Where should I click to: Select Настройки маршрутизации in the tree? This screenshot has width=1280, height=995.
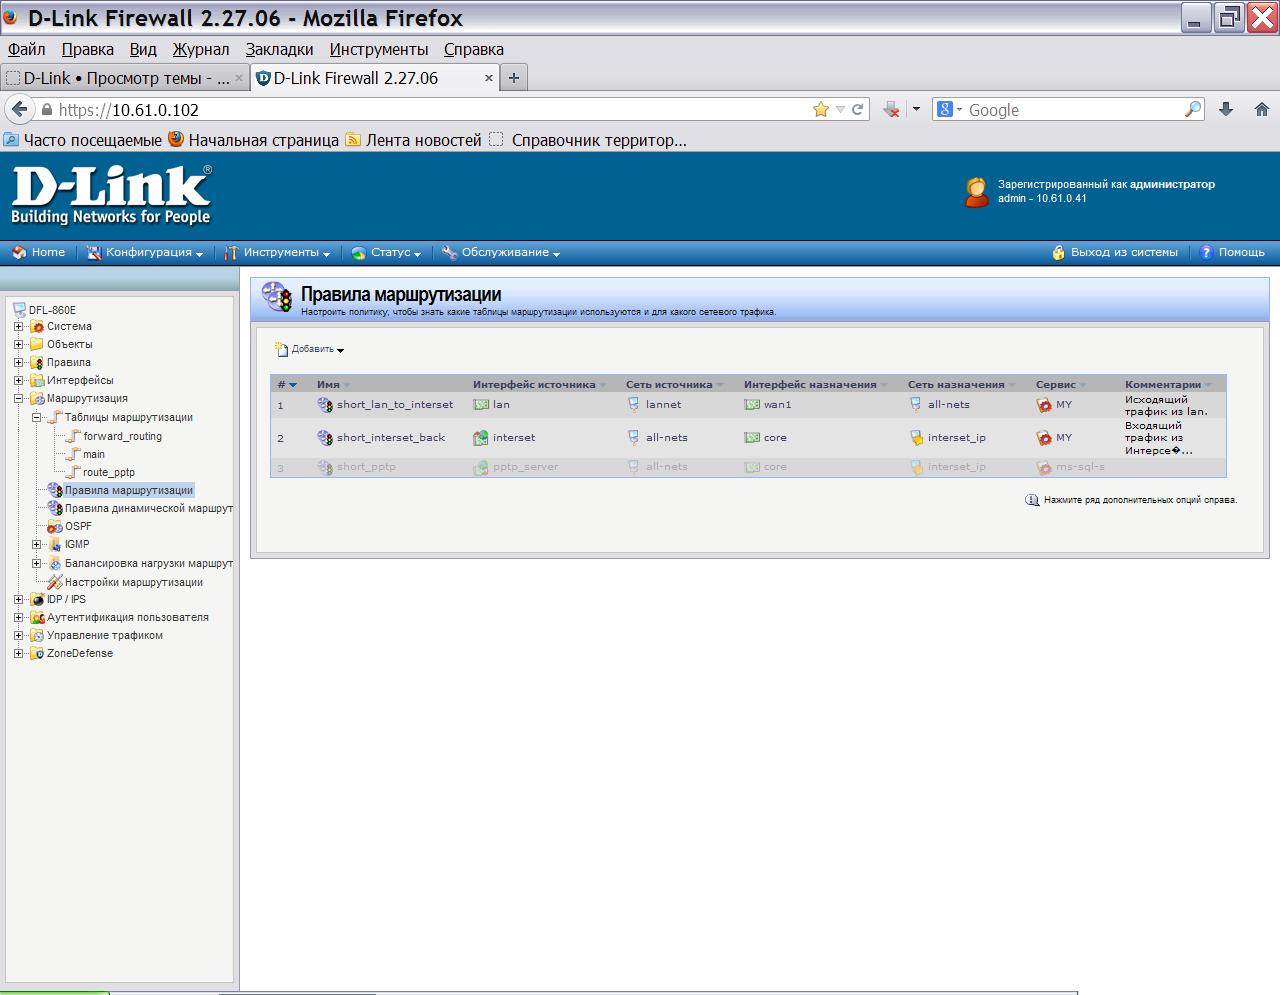pyautogui.click(x=134, y=583)
